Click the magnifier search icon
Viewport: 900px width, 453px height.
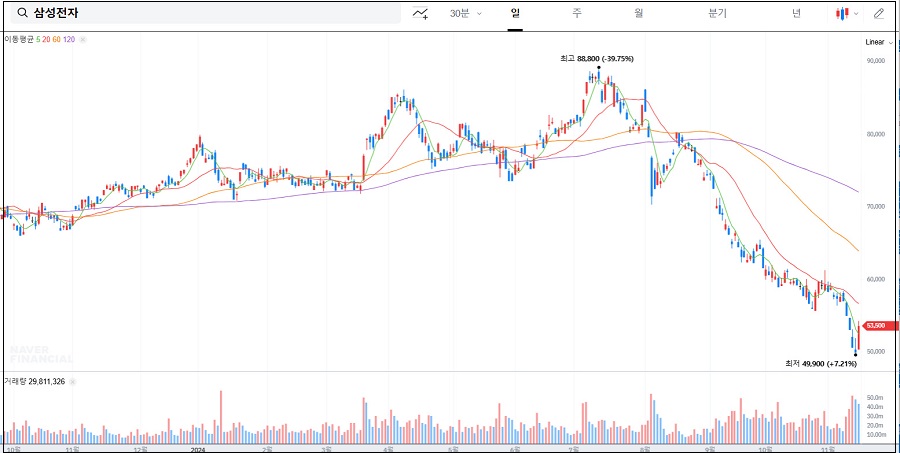coord(22,13)
